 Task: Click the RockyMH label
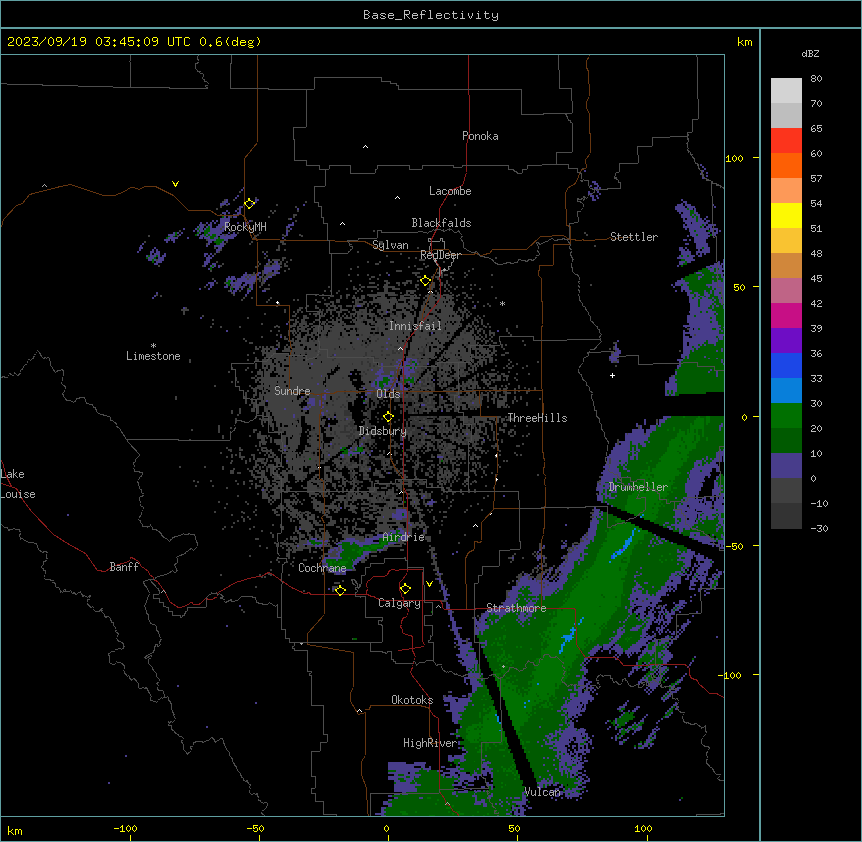click(x=245, y=227)
